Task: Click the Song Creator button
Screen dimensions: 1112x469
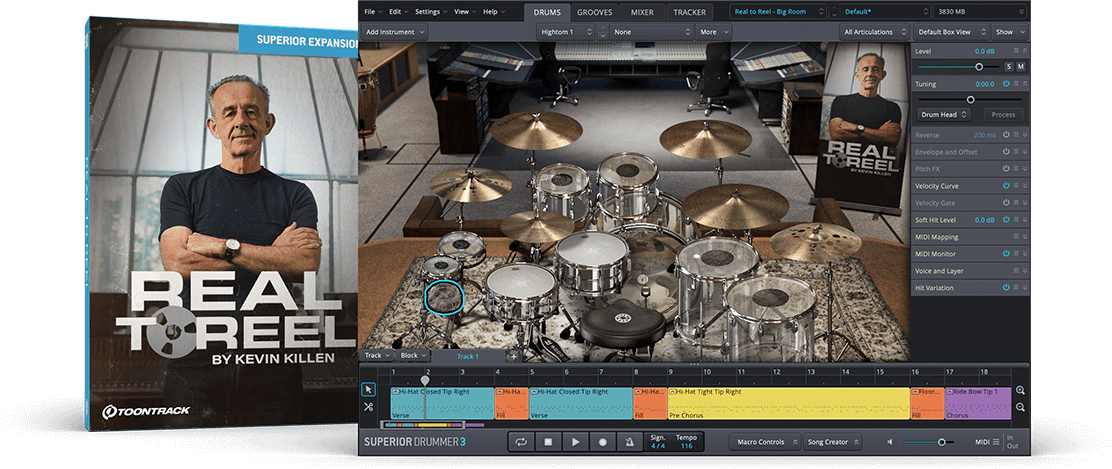Action: 830,441
